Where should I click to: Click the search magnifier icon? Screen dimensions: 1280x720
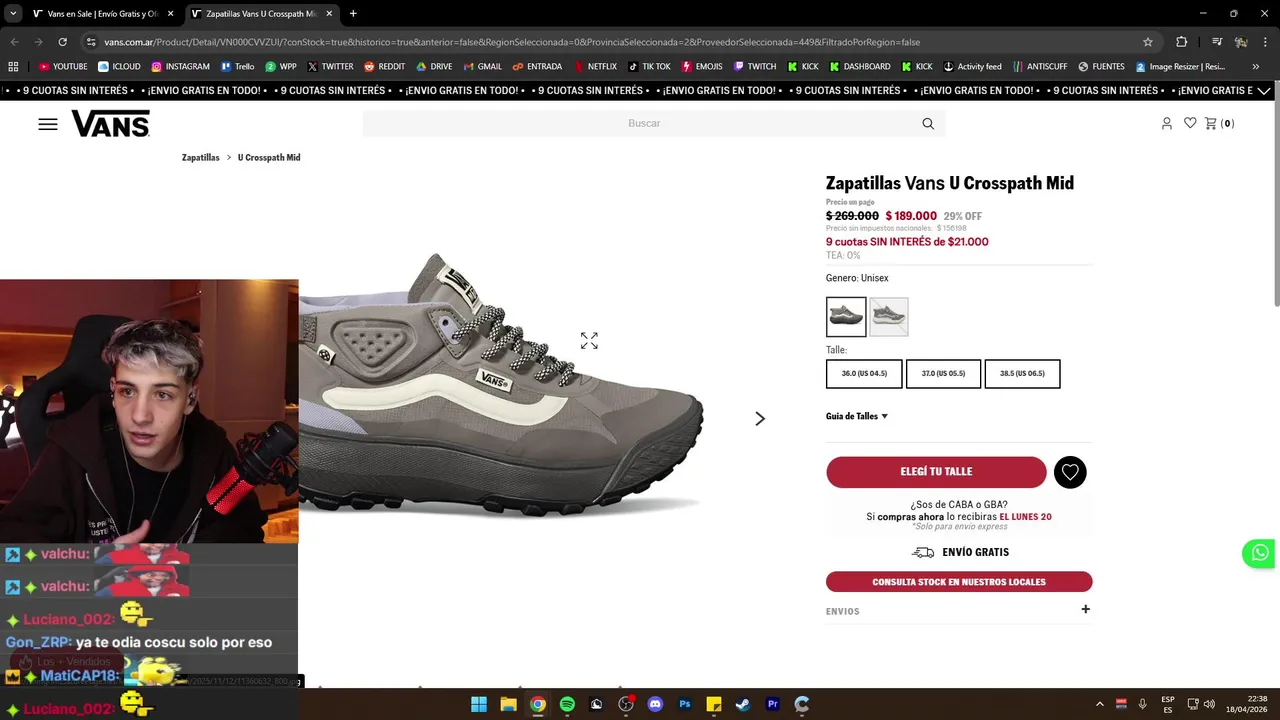click(928, 124)
